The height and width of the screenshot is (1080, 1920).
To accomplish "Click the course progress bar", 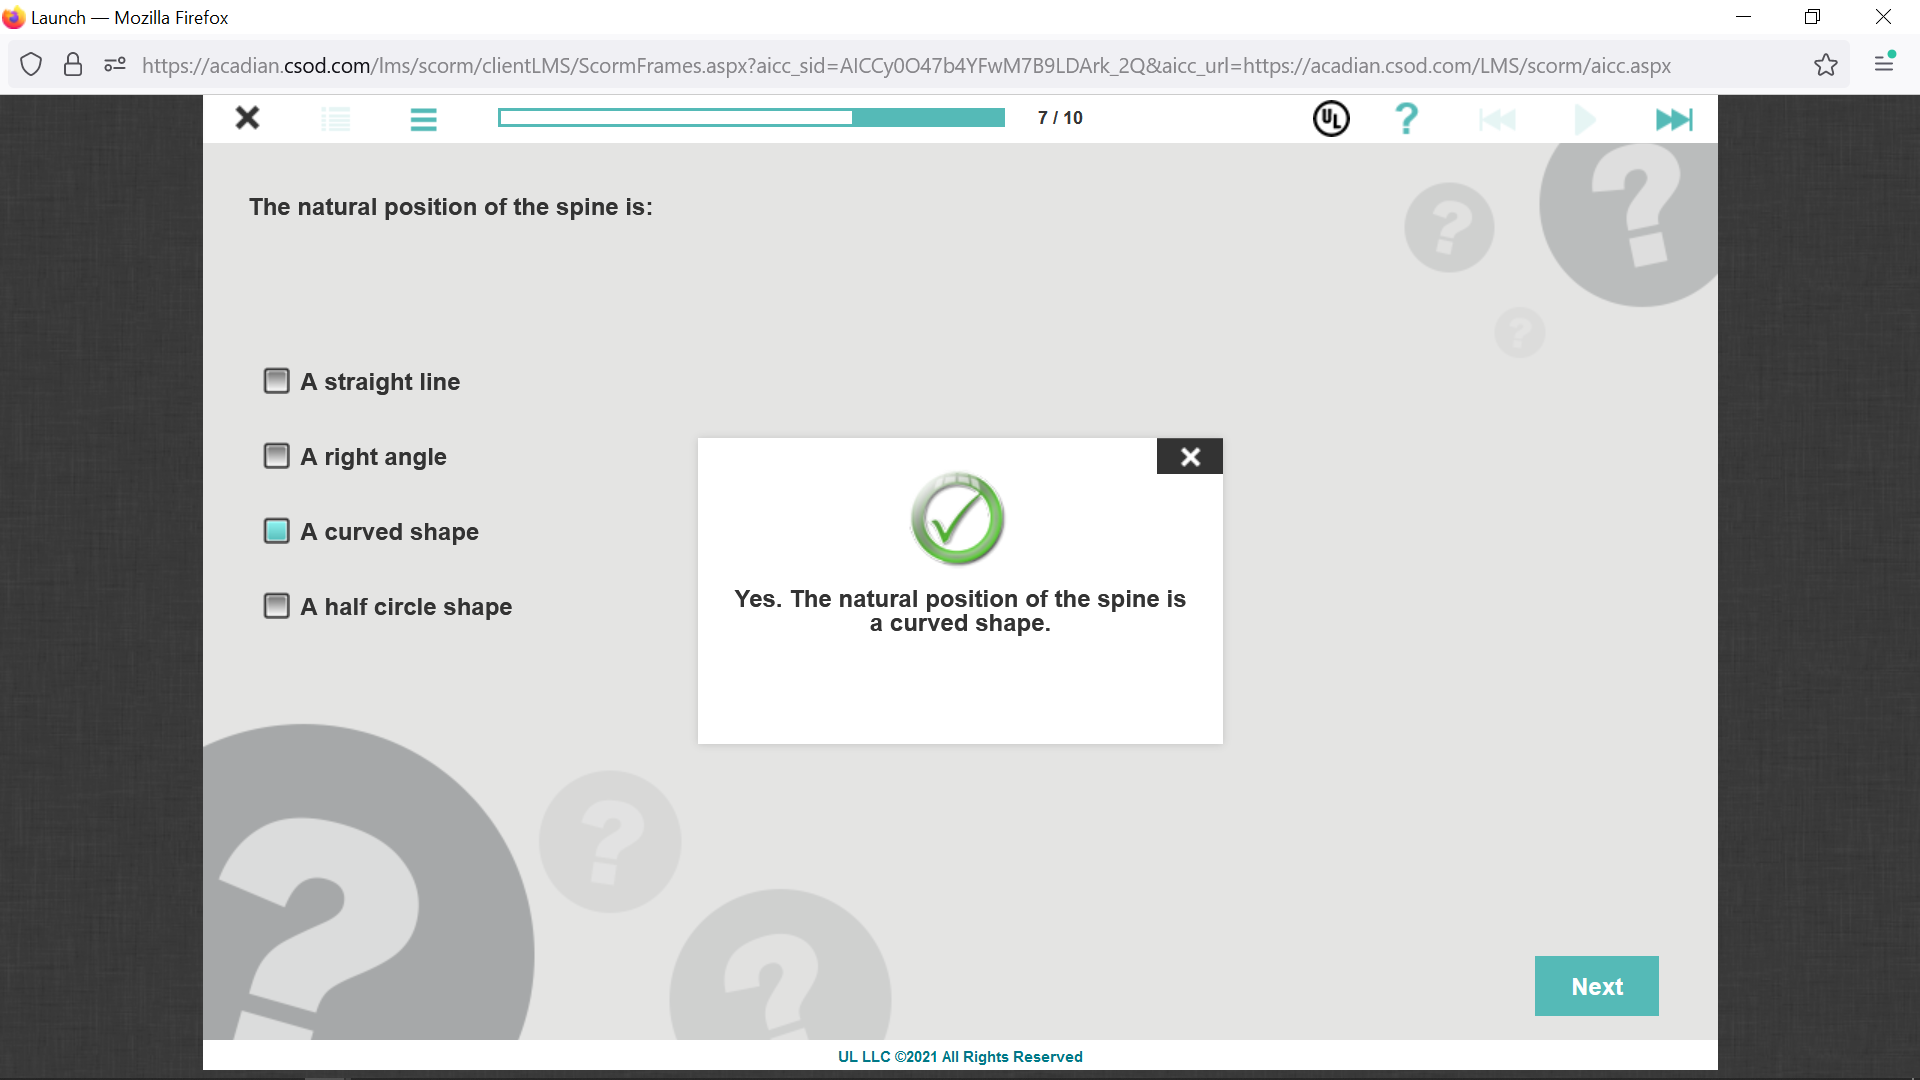I will (x=751, y=118).
